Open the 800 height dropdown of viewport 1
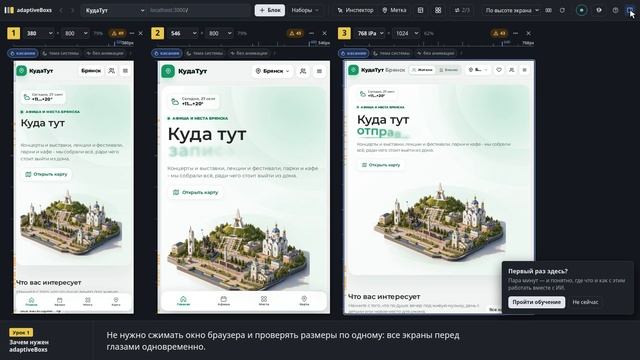The height and width of the screenshot is (360, 640). point(76,33)
